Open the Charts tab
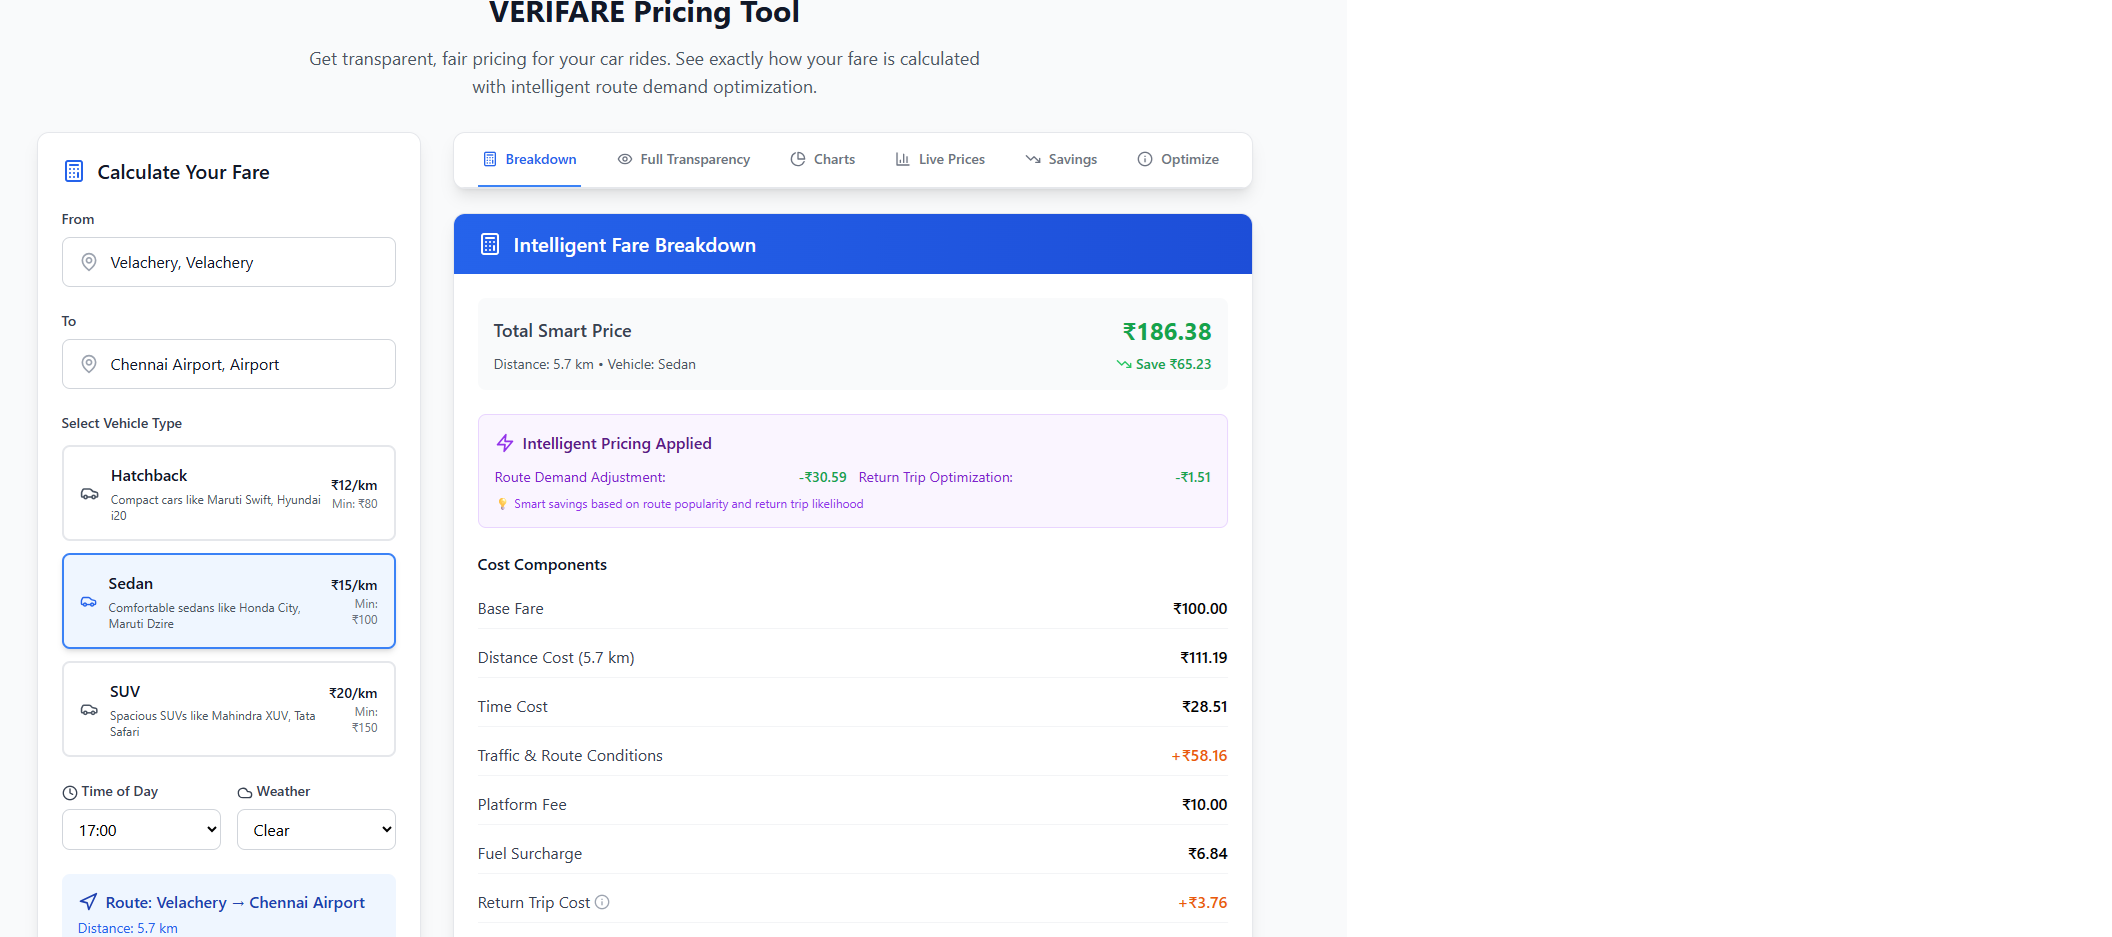Viewport: 2112px width, 937px height. pyautogui.click(x=822, y=160)
